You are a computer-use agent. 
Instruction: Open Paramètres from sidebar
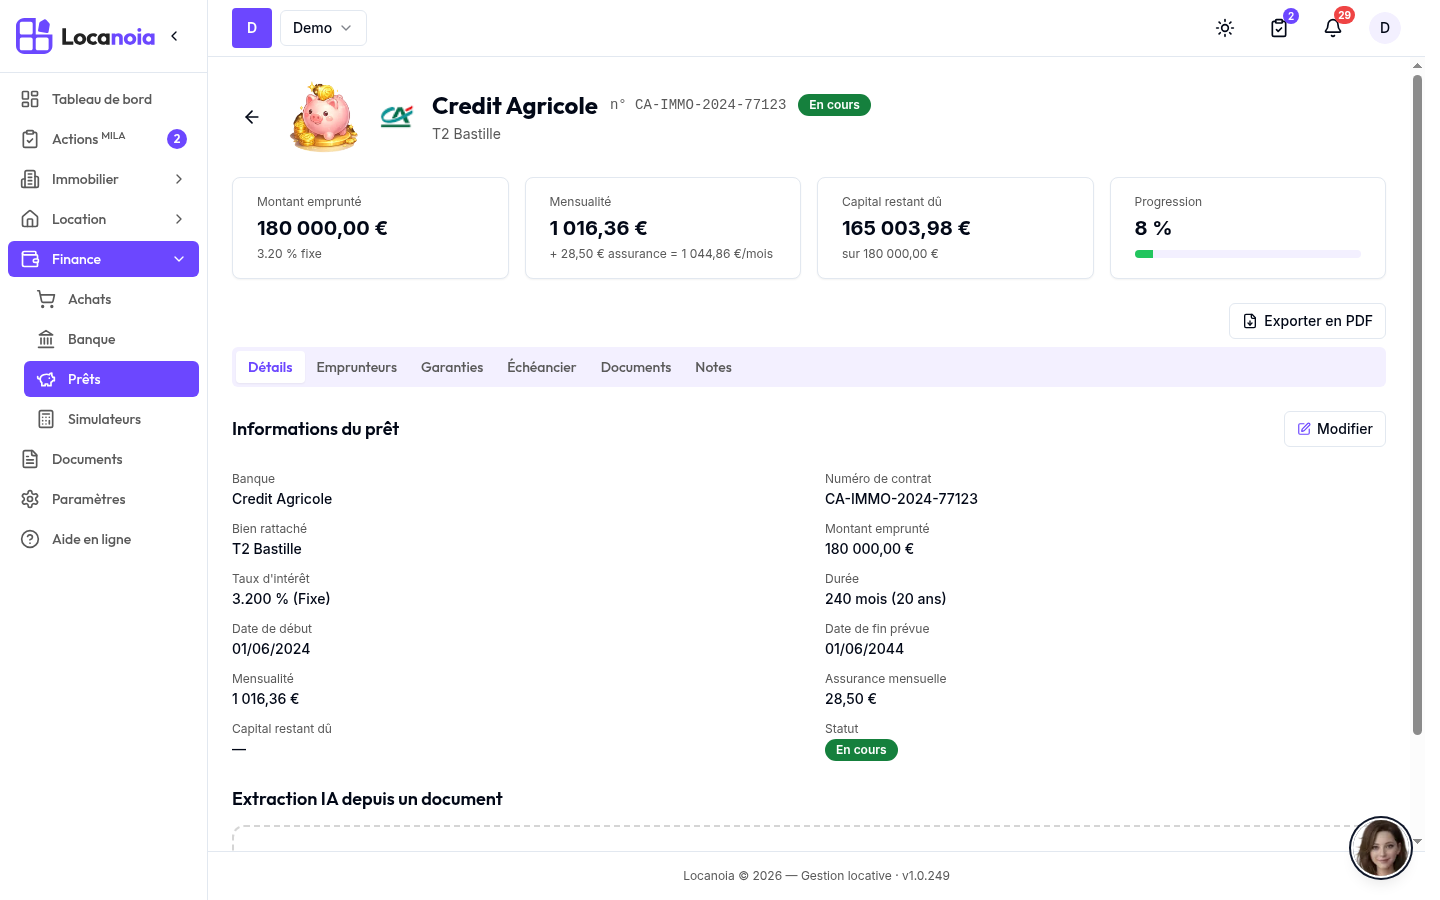tap(103, 499)
